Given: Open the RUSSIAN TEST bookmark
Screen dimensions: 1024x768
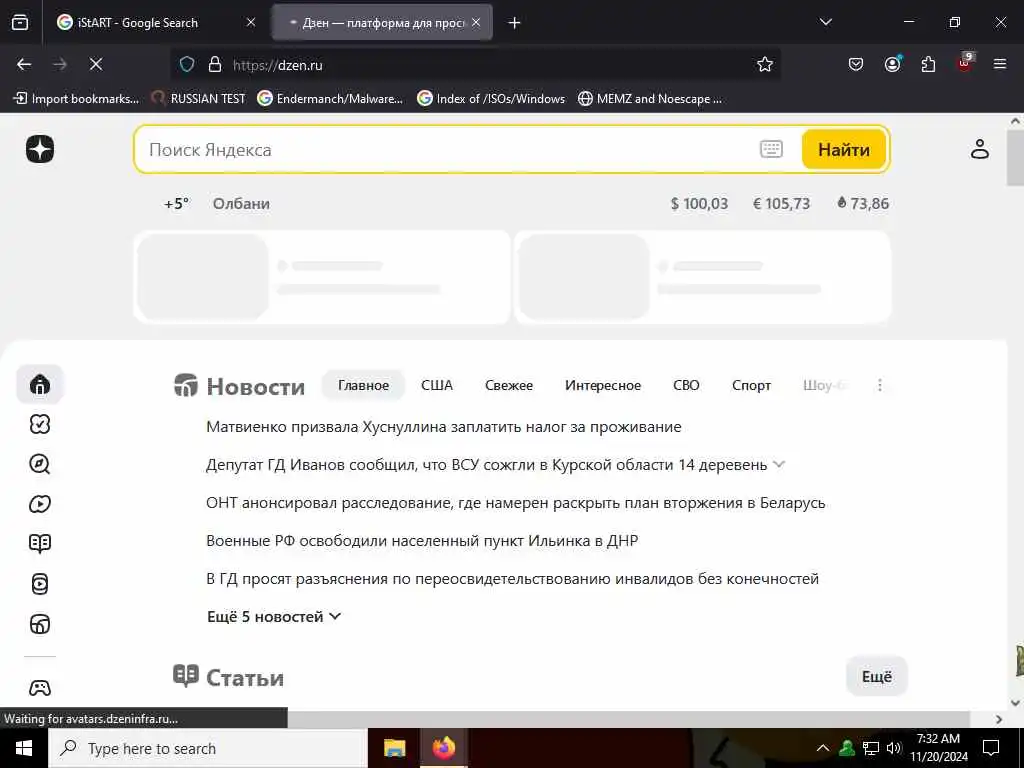Looking at the screenshot, I should tap(198, 99).
